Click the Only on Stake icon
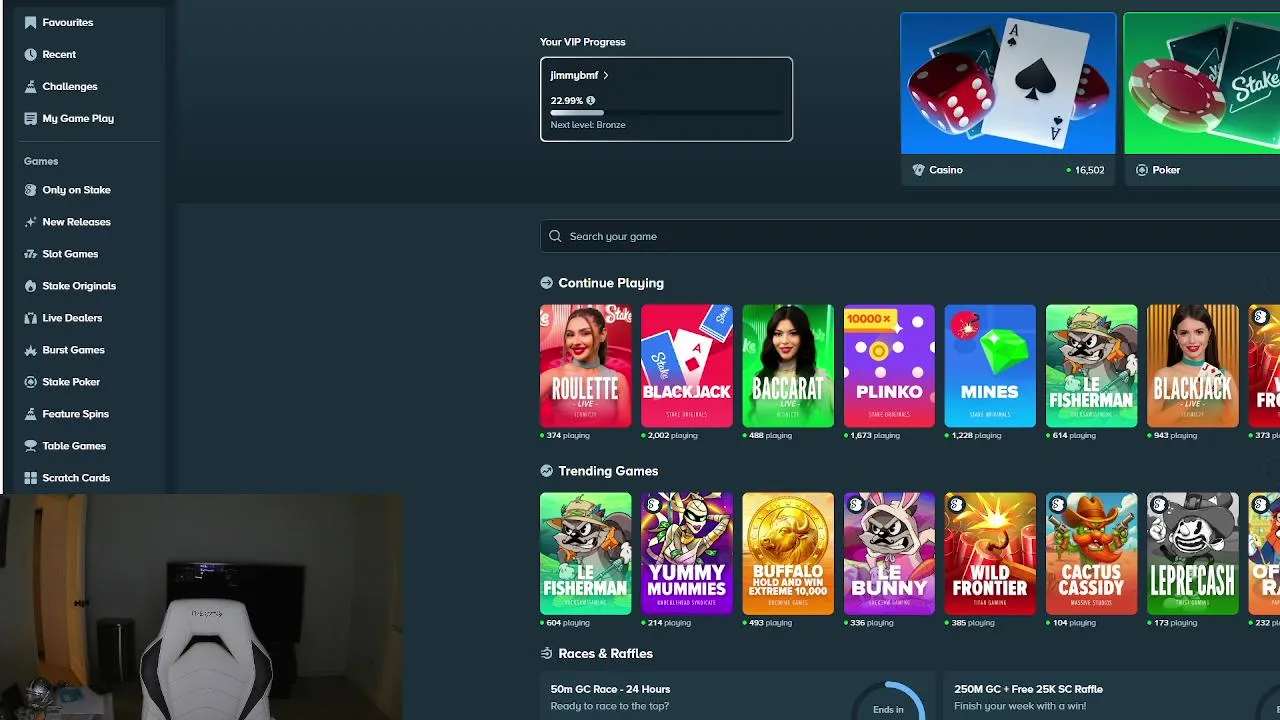The width and height of the screenshot is (1280, 720). click(x=30, y=190)
